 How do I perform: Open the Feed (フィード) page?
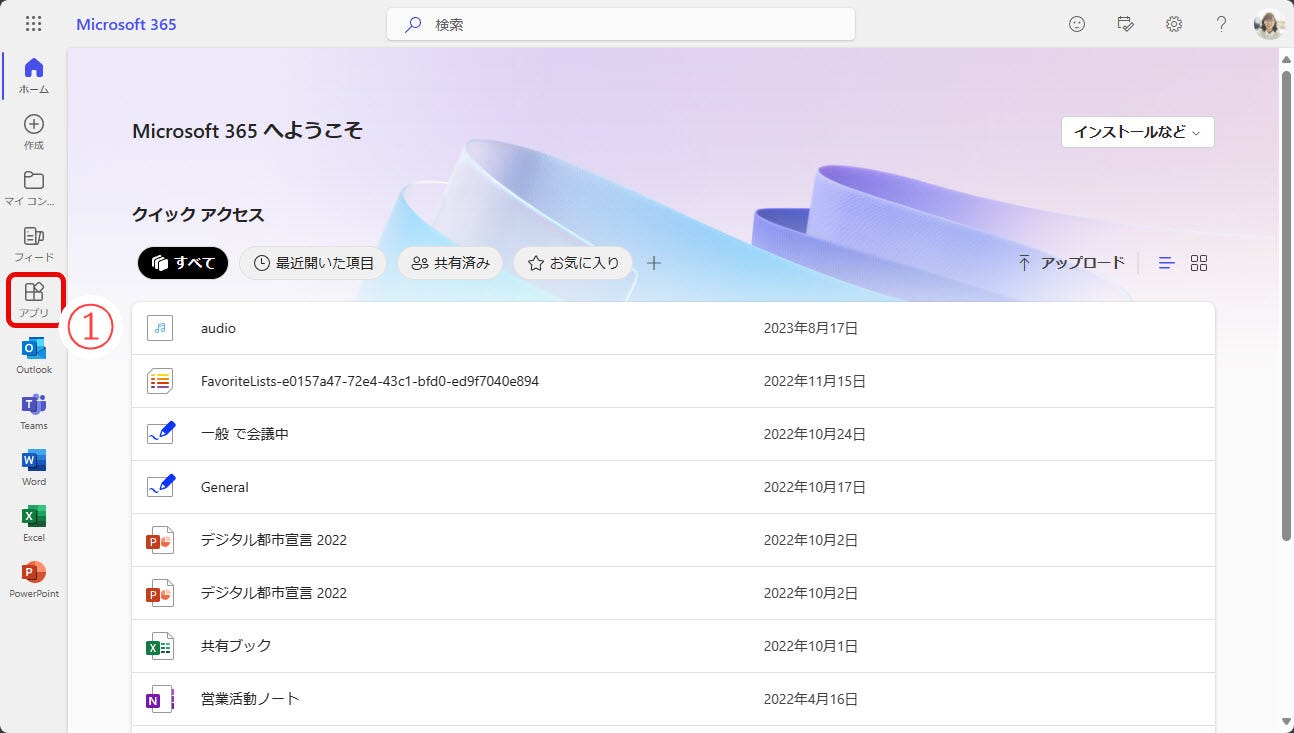click(x=34, y=244)
